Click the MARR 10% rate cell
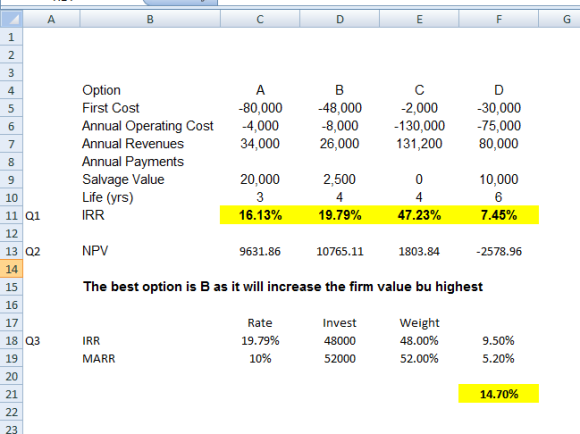This screenshot has height=434, width=580. coord(260,359)
